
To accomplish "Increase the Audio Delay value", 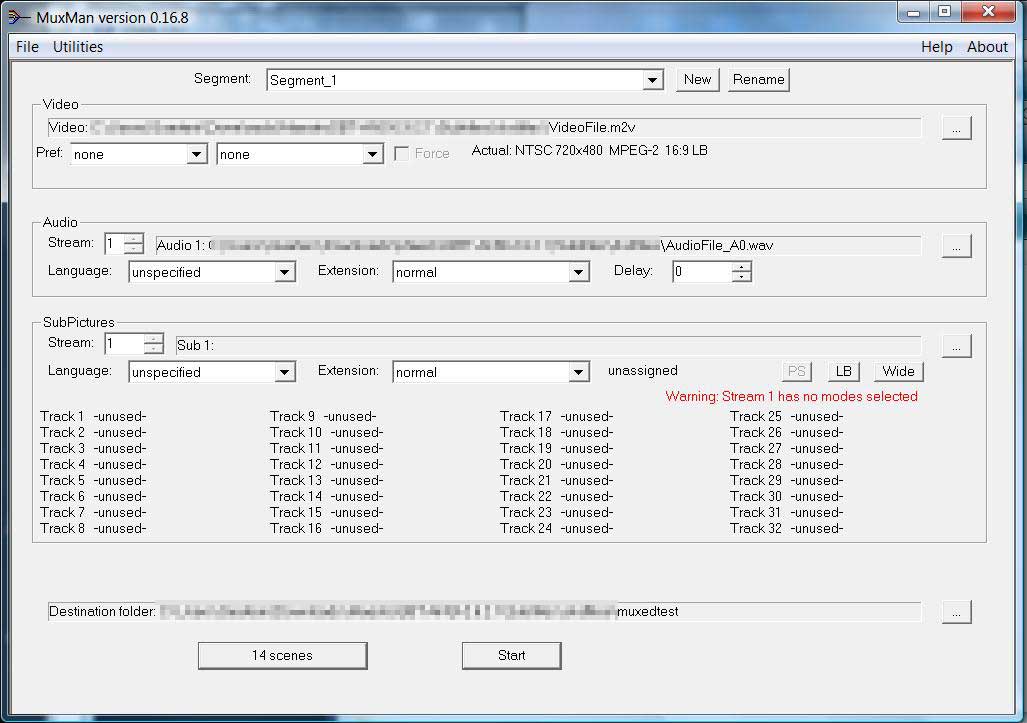I will tap(741, 267).
